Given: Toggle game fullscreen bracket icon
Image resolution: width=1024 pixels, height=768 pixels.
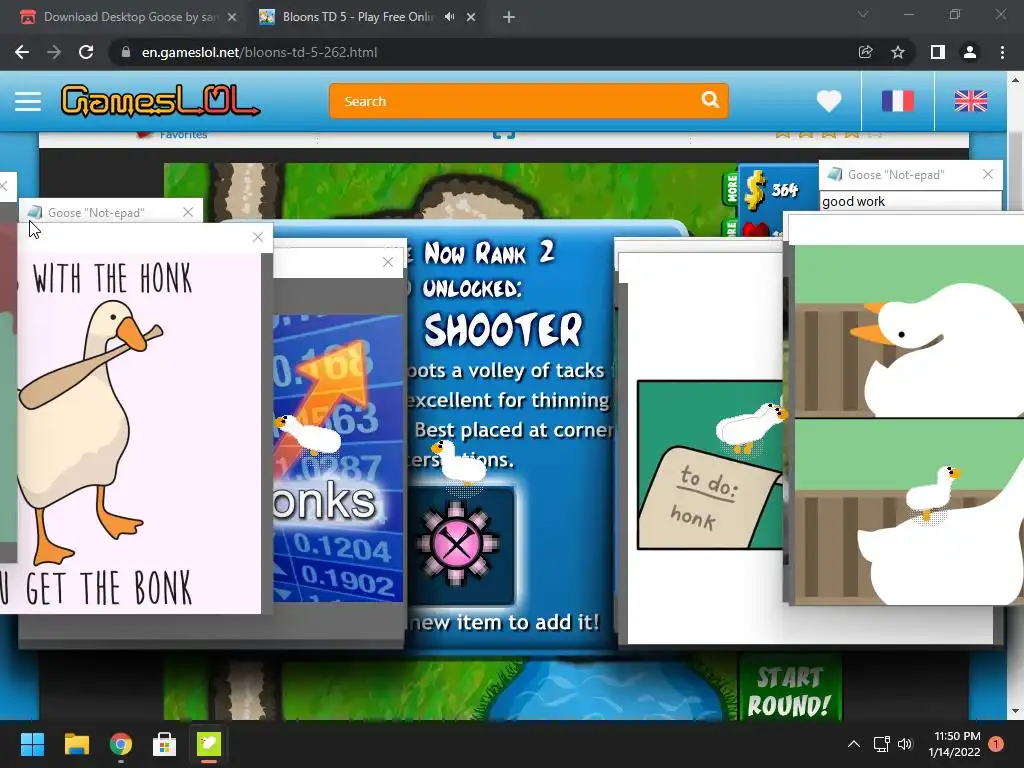Looking at the screenshot, I should [504, 134].
